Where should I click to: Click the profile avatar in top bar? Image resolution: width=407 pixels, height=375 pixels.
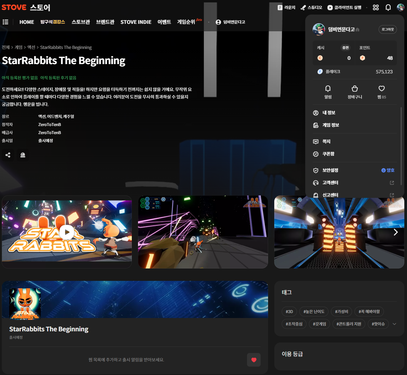400,7
